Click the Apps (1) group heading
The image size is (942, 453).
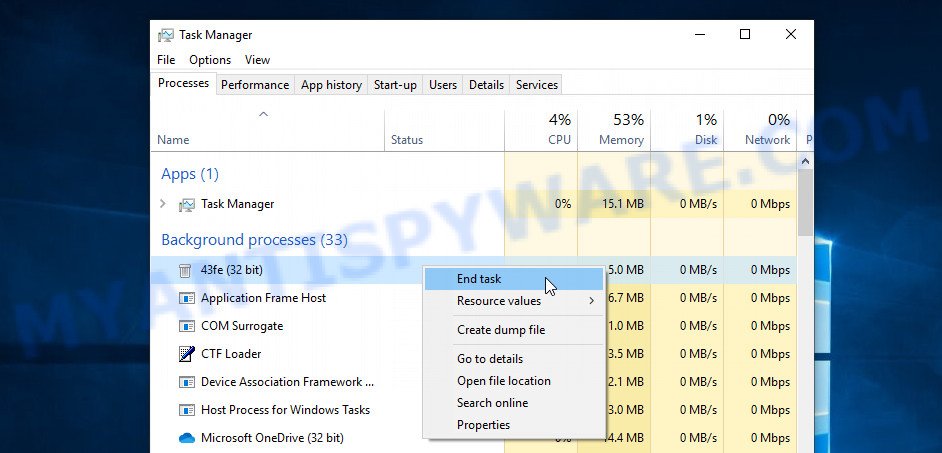[190, 174]
